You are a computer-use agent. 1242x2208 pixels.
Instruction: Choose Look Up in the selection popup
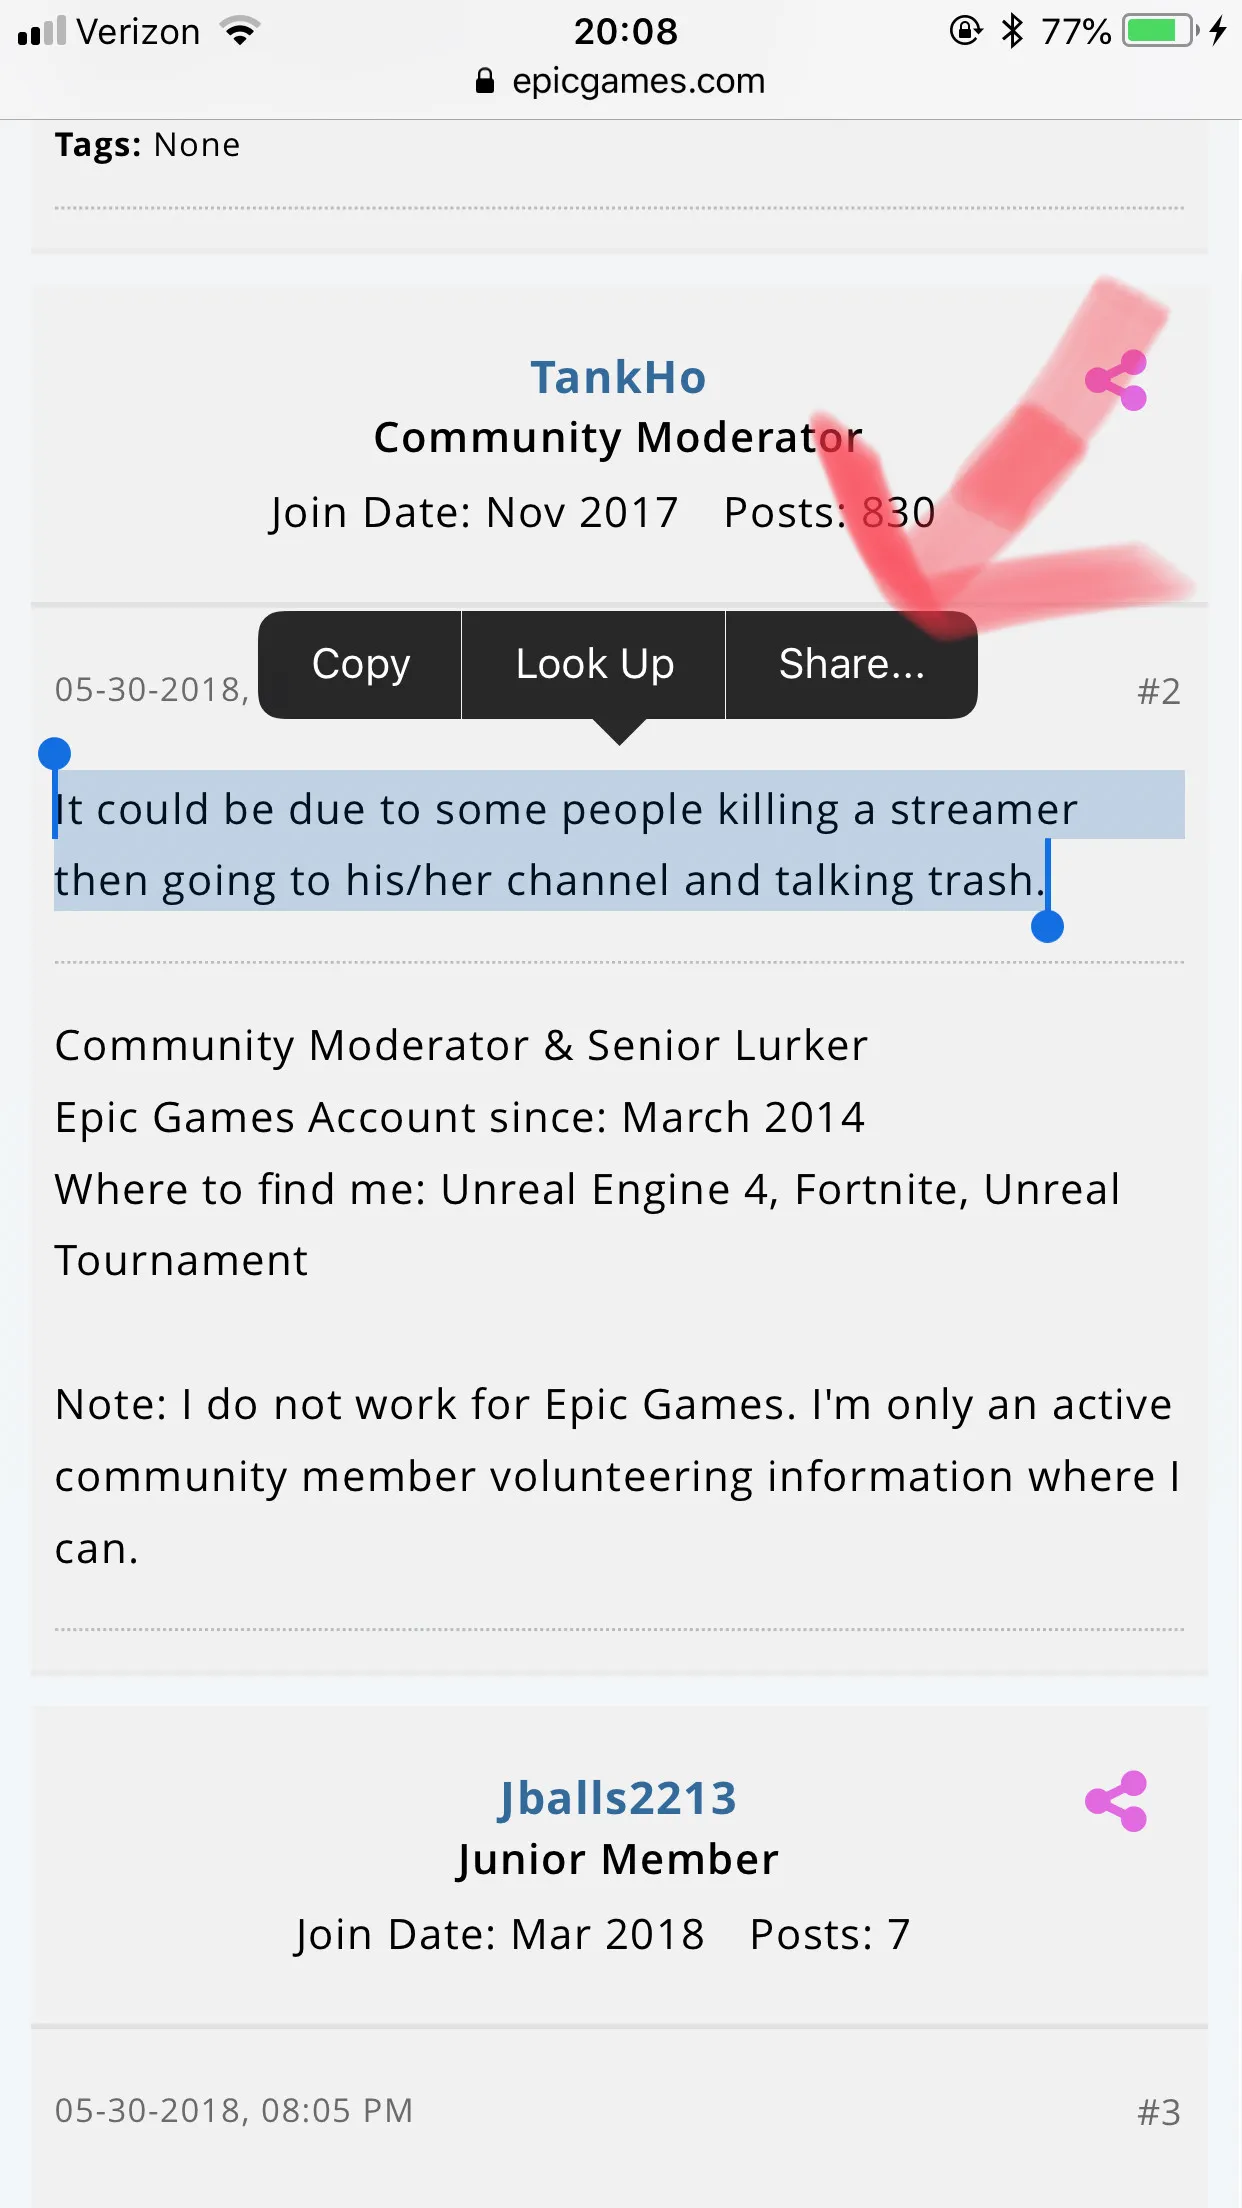[594, 664]
